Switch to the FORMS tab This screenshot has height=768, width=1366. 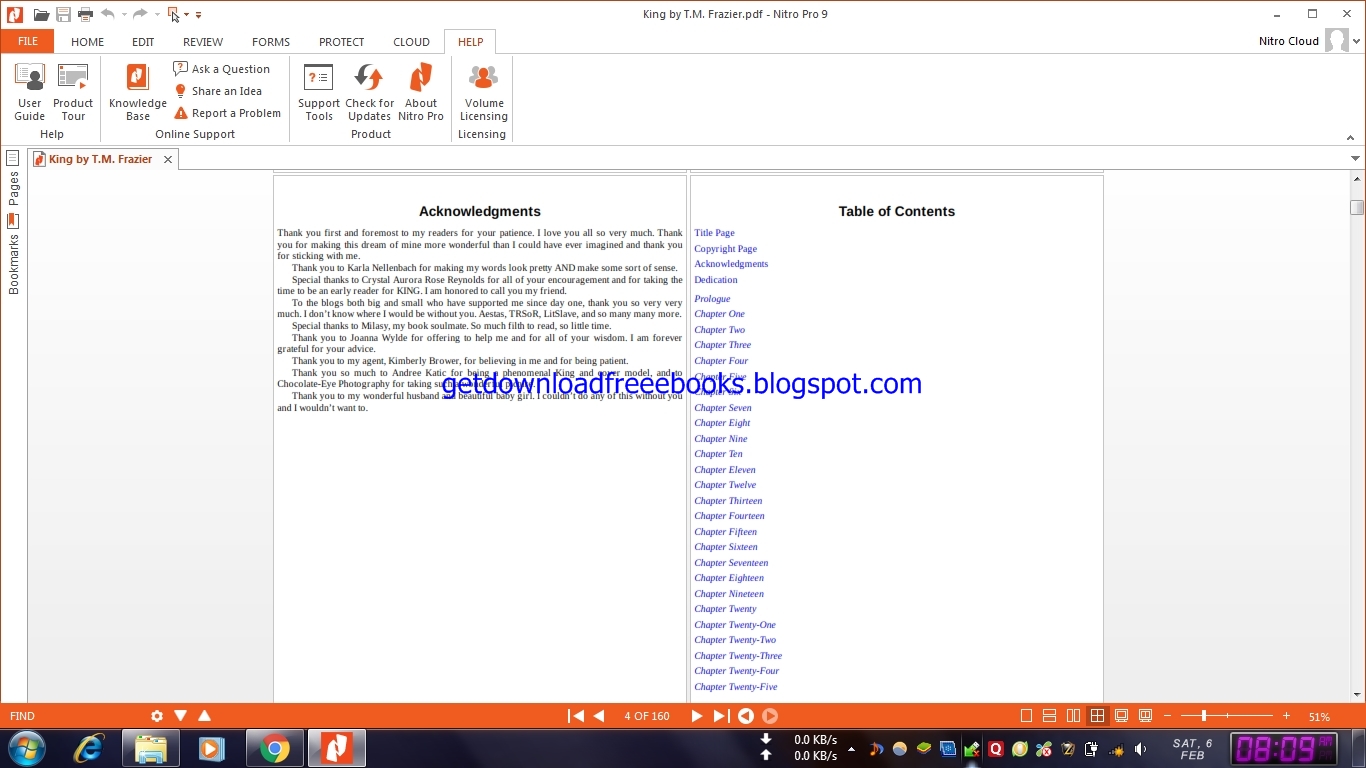271,42
